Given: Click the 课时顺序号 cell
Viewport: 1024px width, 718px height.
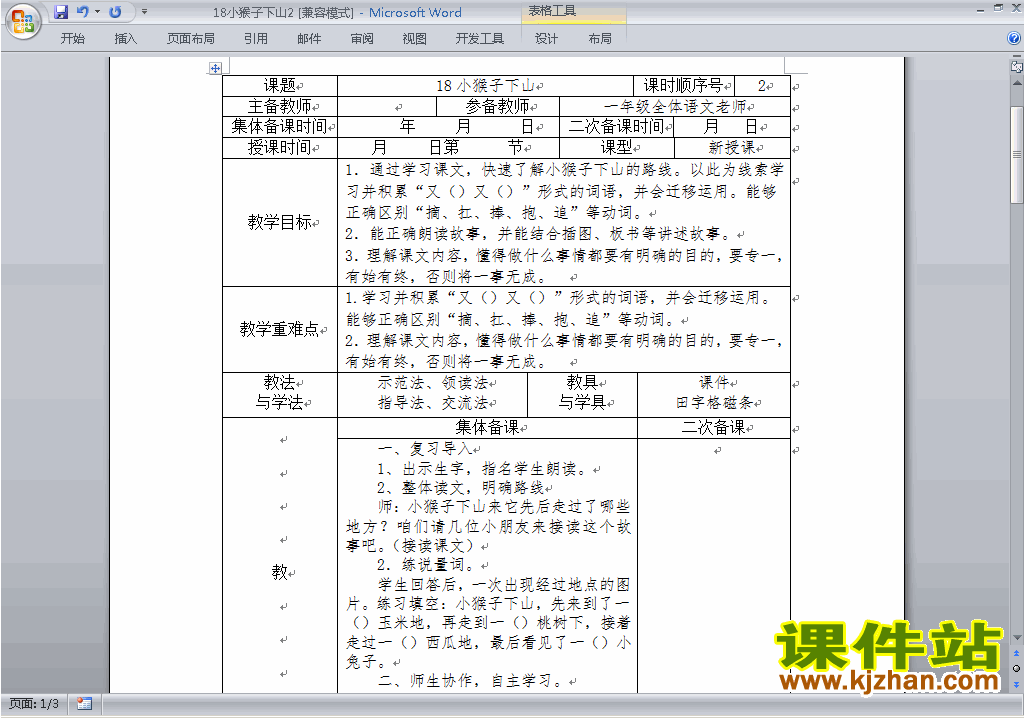Looking at the screenshot, I should point(684,86).
